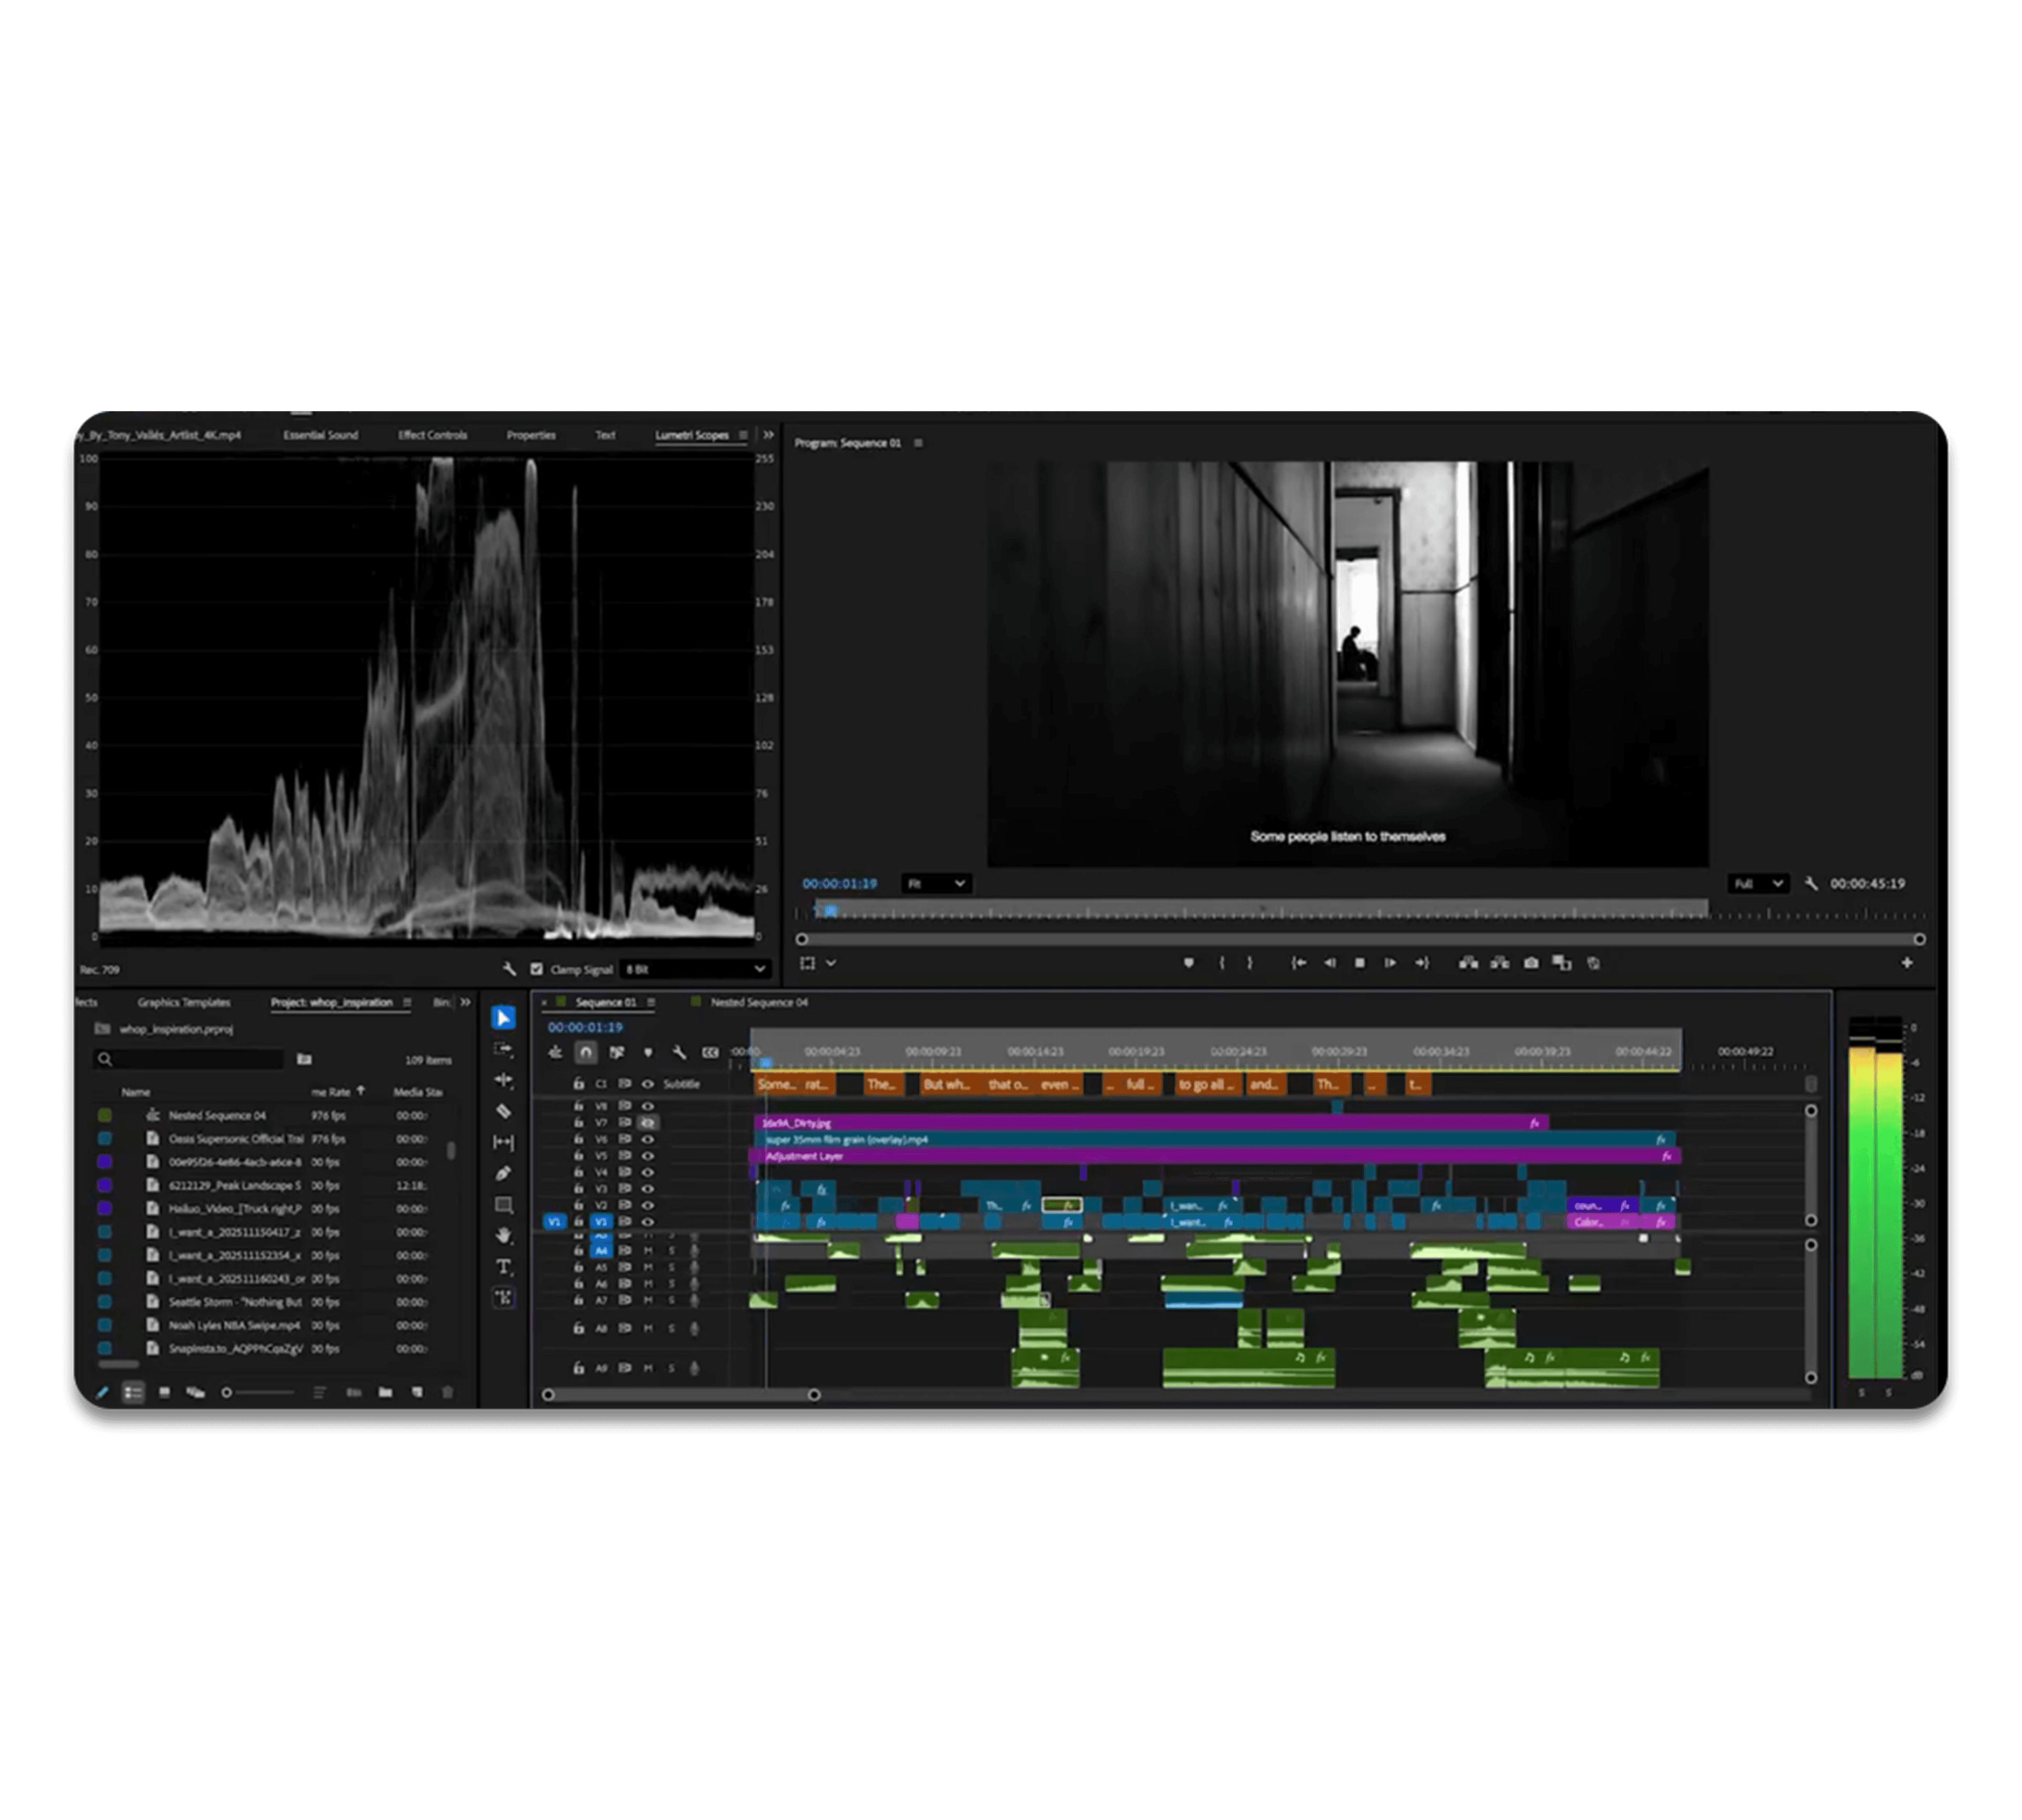Screen dimensions: 2022x1820
Task: Open the timeline settings wrench icon
Action: [x=680, y=1053]
